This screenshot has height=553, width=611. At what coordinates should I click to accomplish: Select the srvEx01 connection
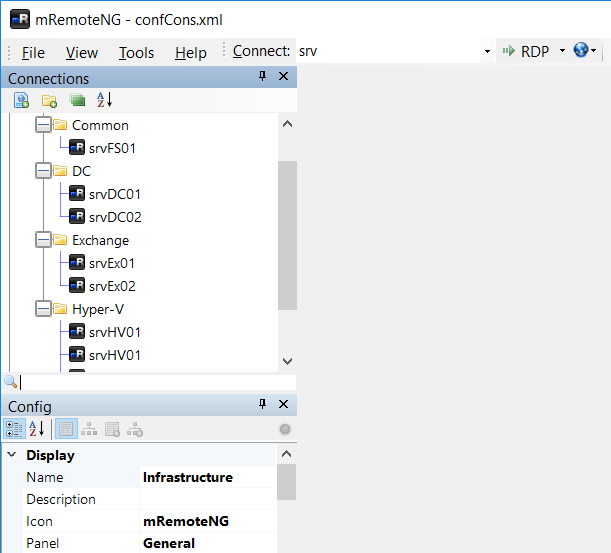(x=112, y=263)
